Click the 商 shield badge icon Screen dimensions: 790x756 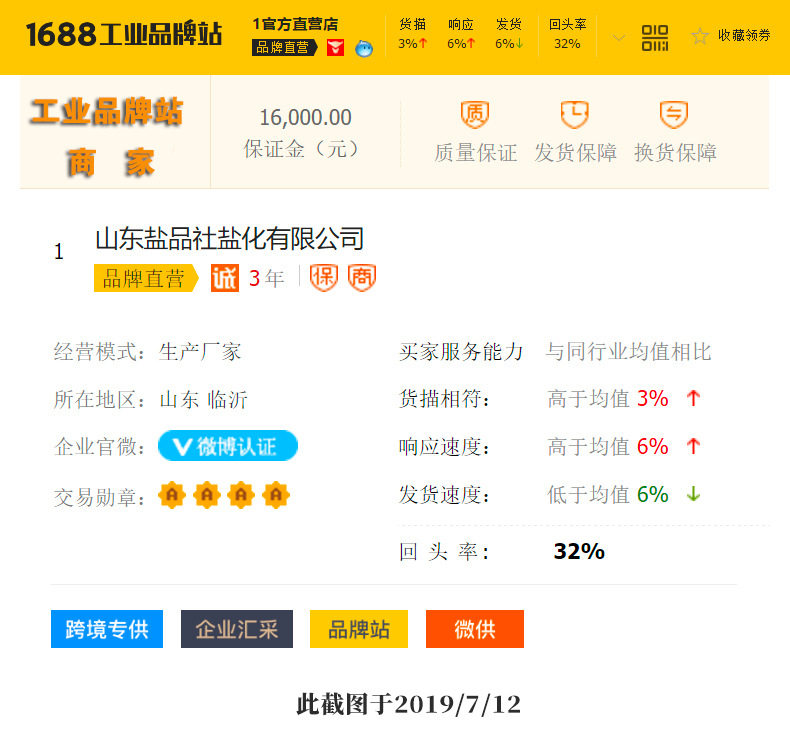click(362, 278)
